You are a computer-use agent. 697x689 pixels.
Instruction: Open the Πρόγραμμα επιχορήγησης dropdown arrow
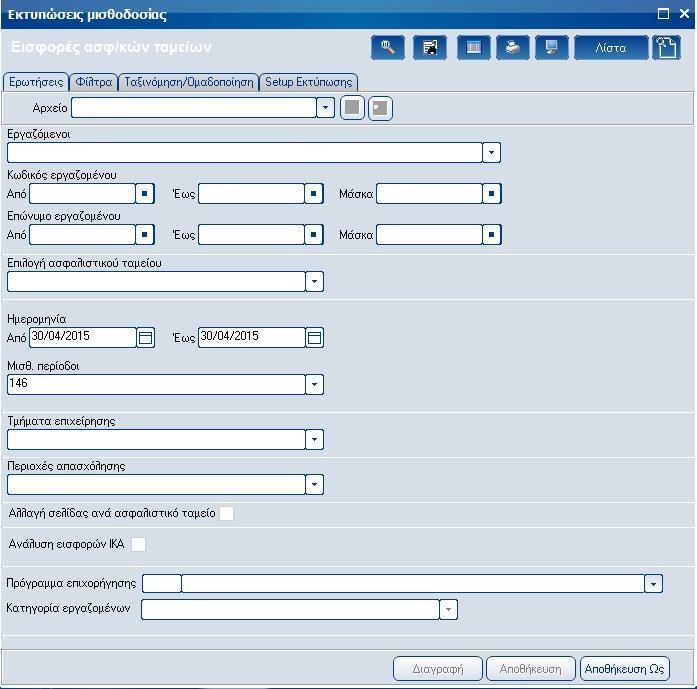tap(653, 584)
